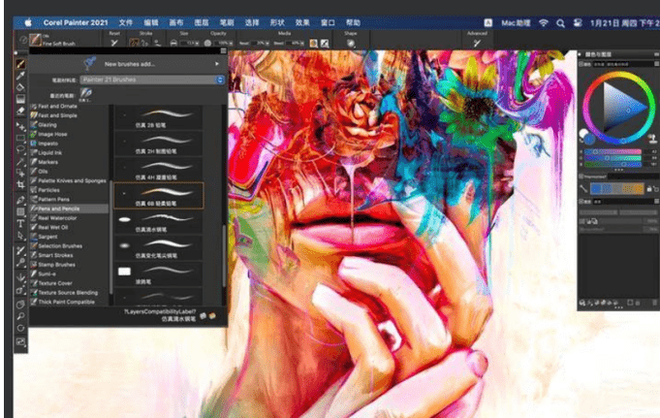Select the Dropper tool
The height and width of the screenshot is (418, 660).
pos(20,76)
